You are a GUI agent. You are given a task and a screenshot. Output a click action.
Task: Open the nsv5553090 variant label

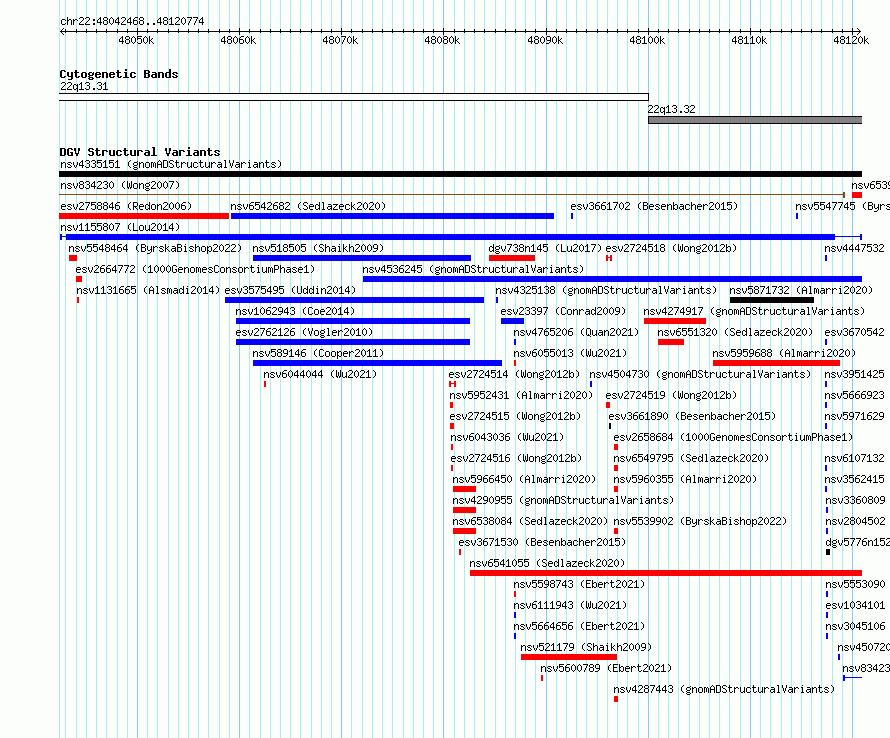tap(855, 585)
